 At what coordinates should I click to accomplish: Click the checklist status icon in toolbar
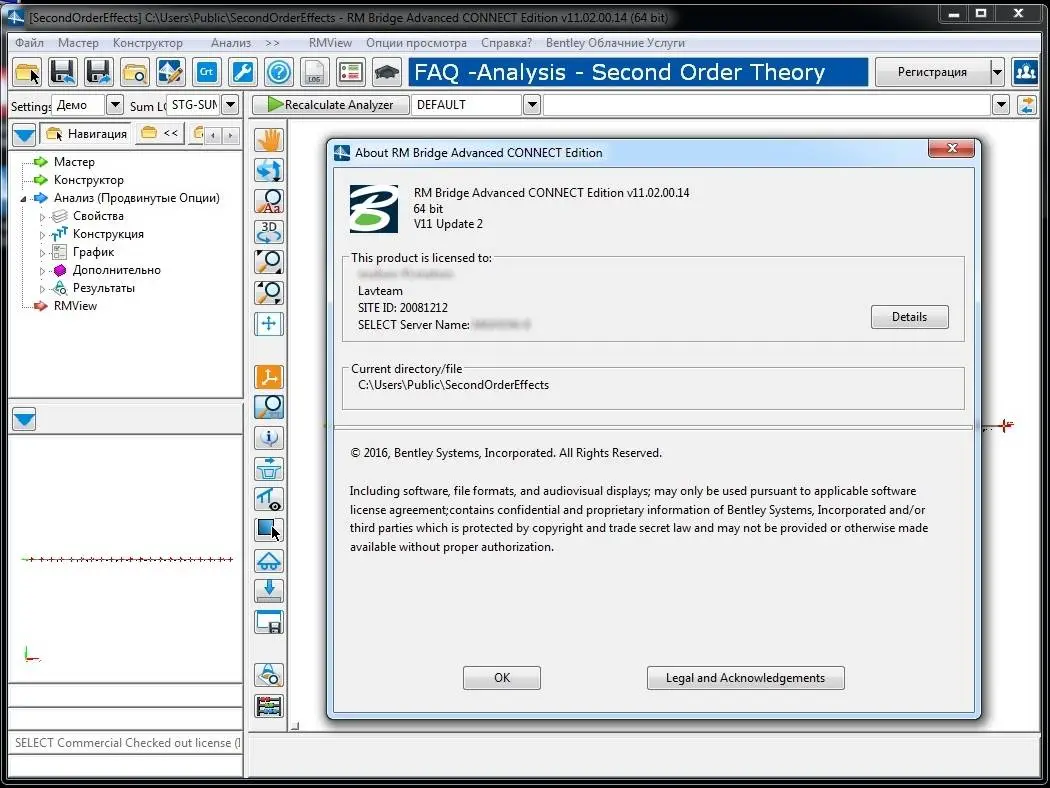click(350, 72)
